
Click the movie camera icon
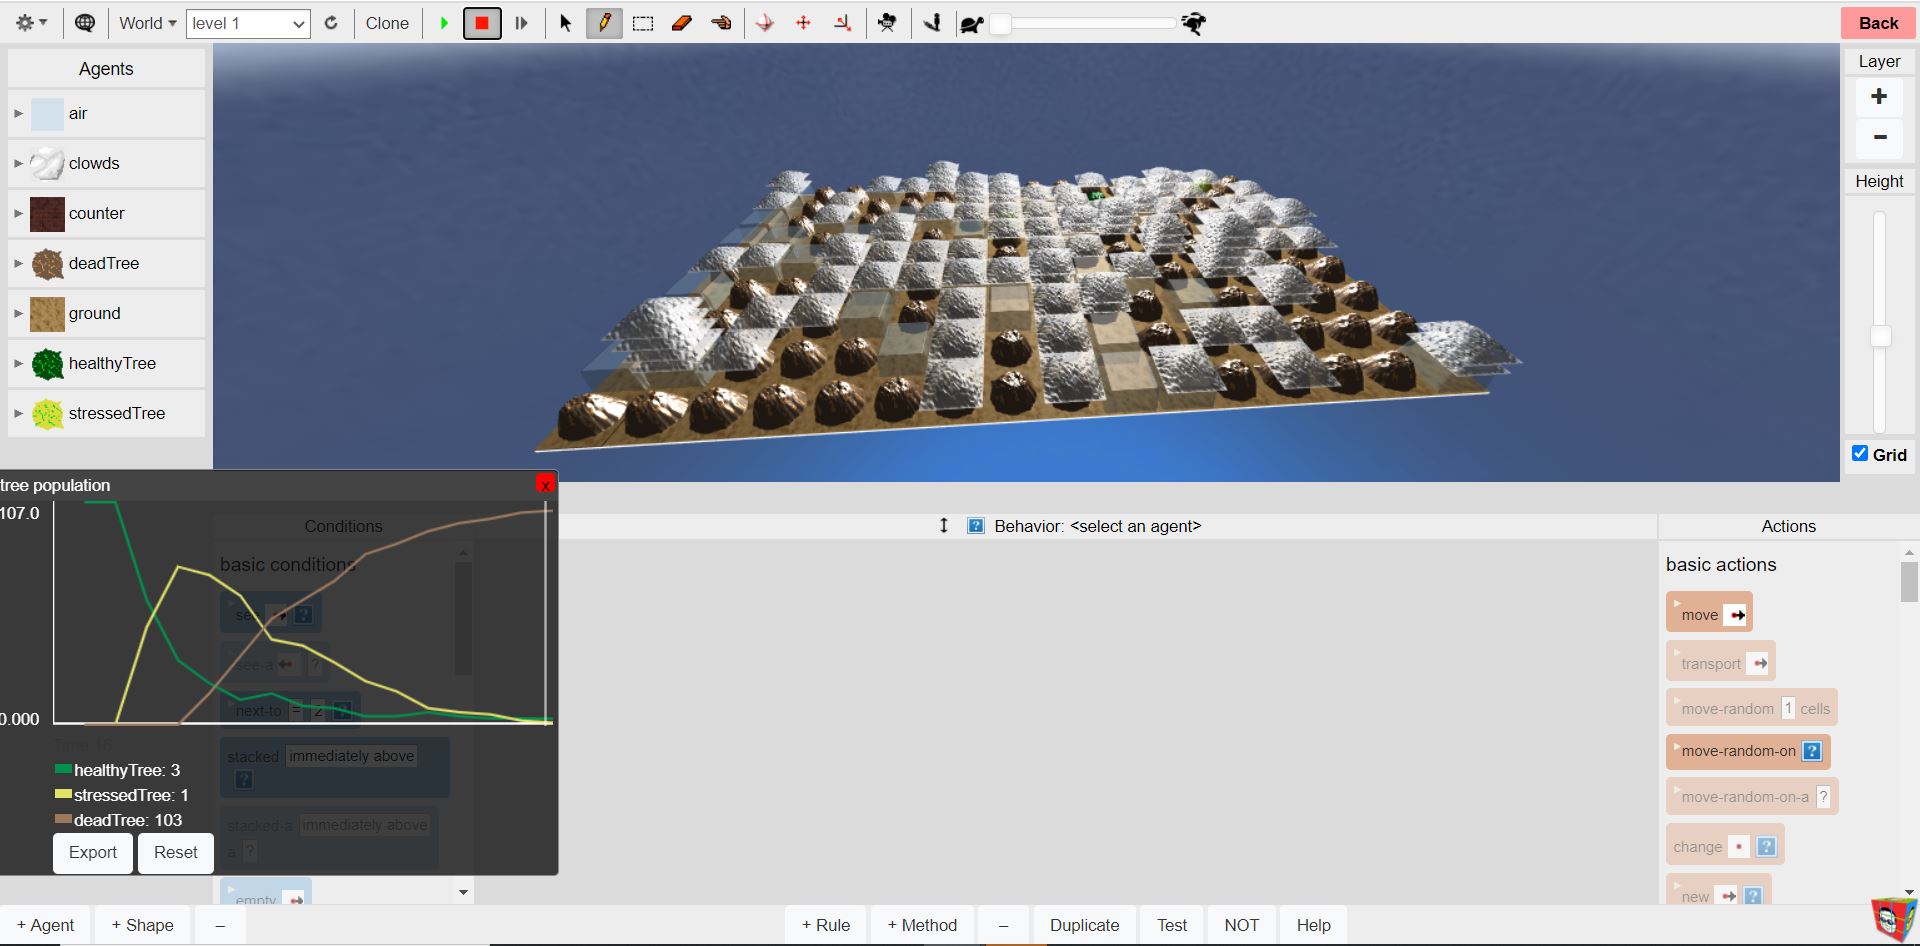pos(887,23)
